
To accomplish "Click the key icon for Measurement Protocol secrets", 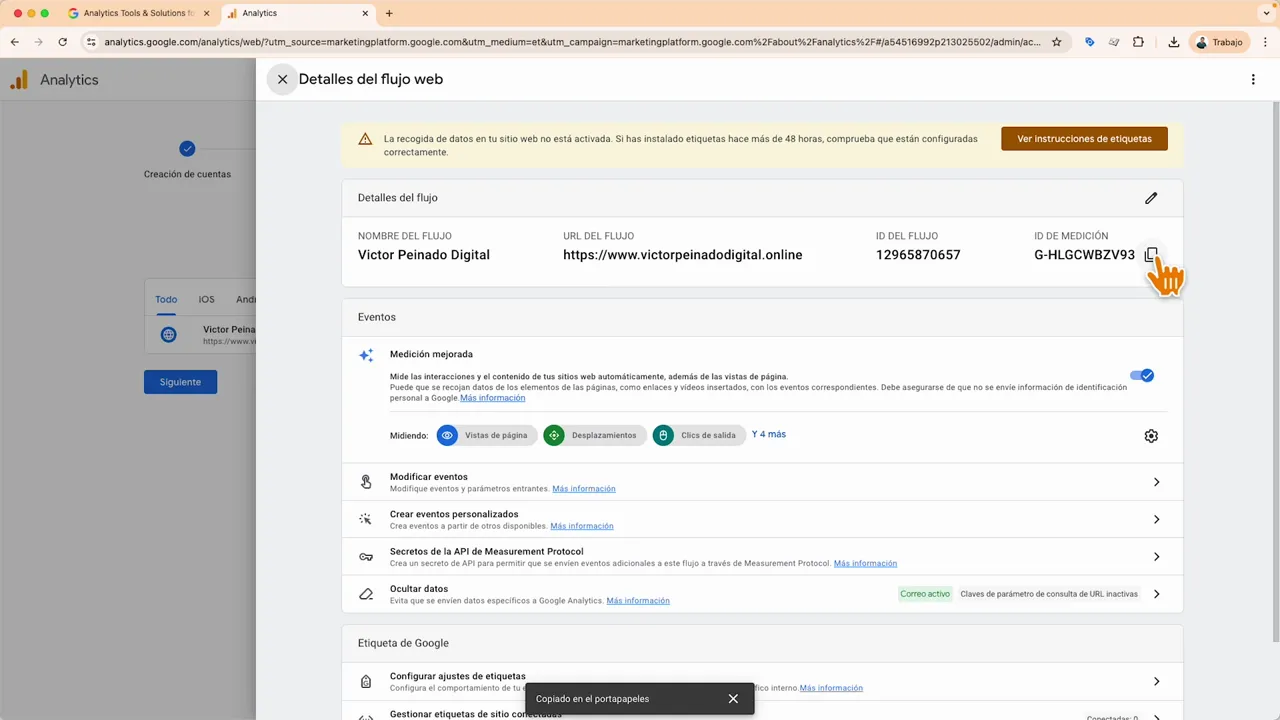I will (x=366, y=556).
